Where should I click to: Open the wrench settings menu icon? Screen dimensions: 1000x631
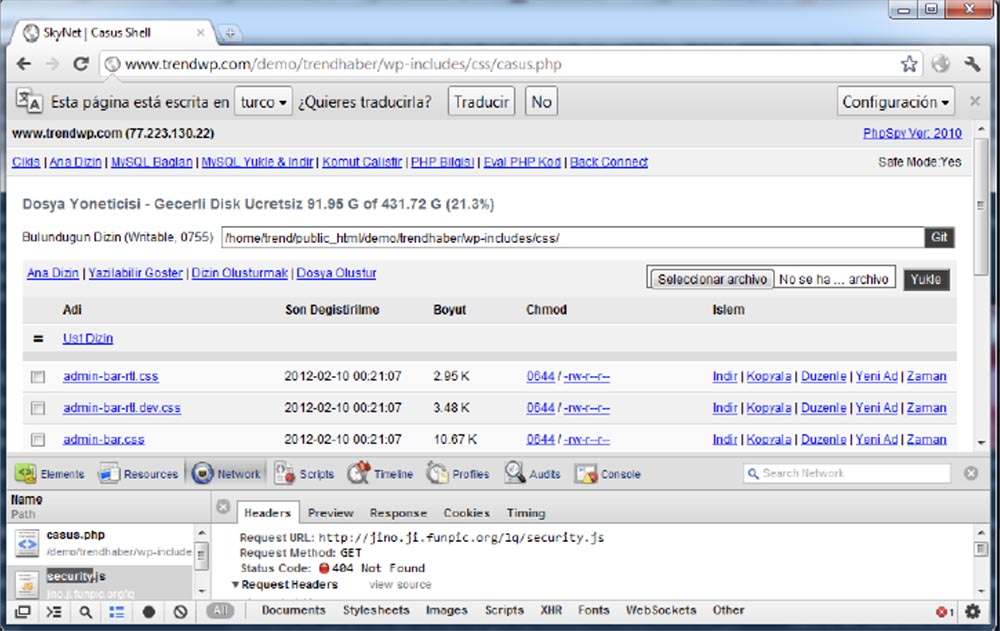[972, 64]
